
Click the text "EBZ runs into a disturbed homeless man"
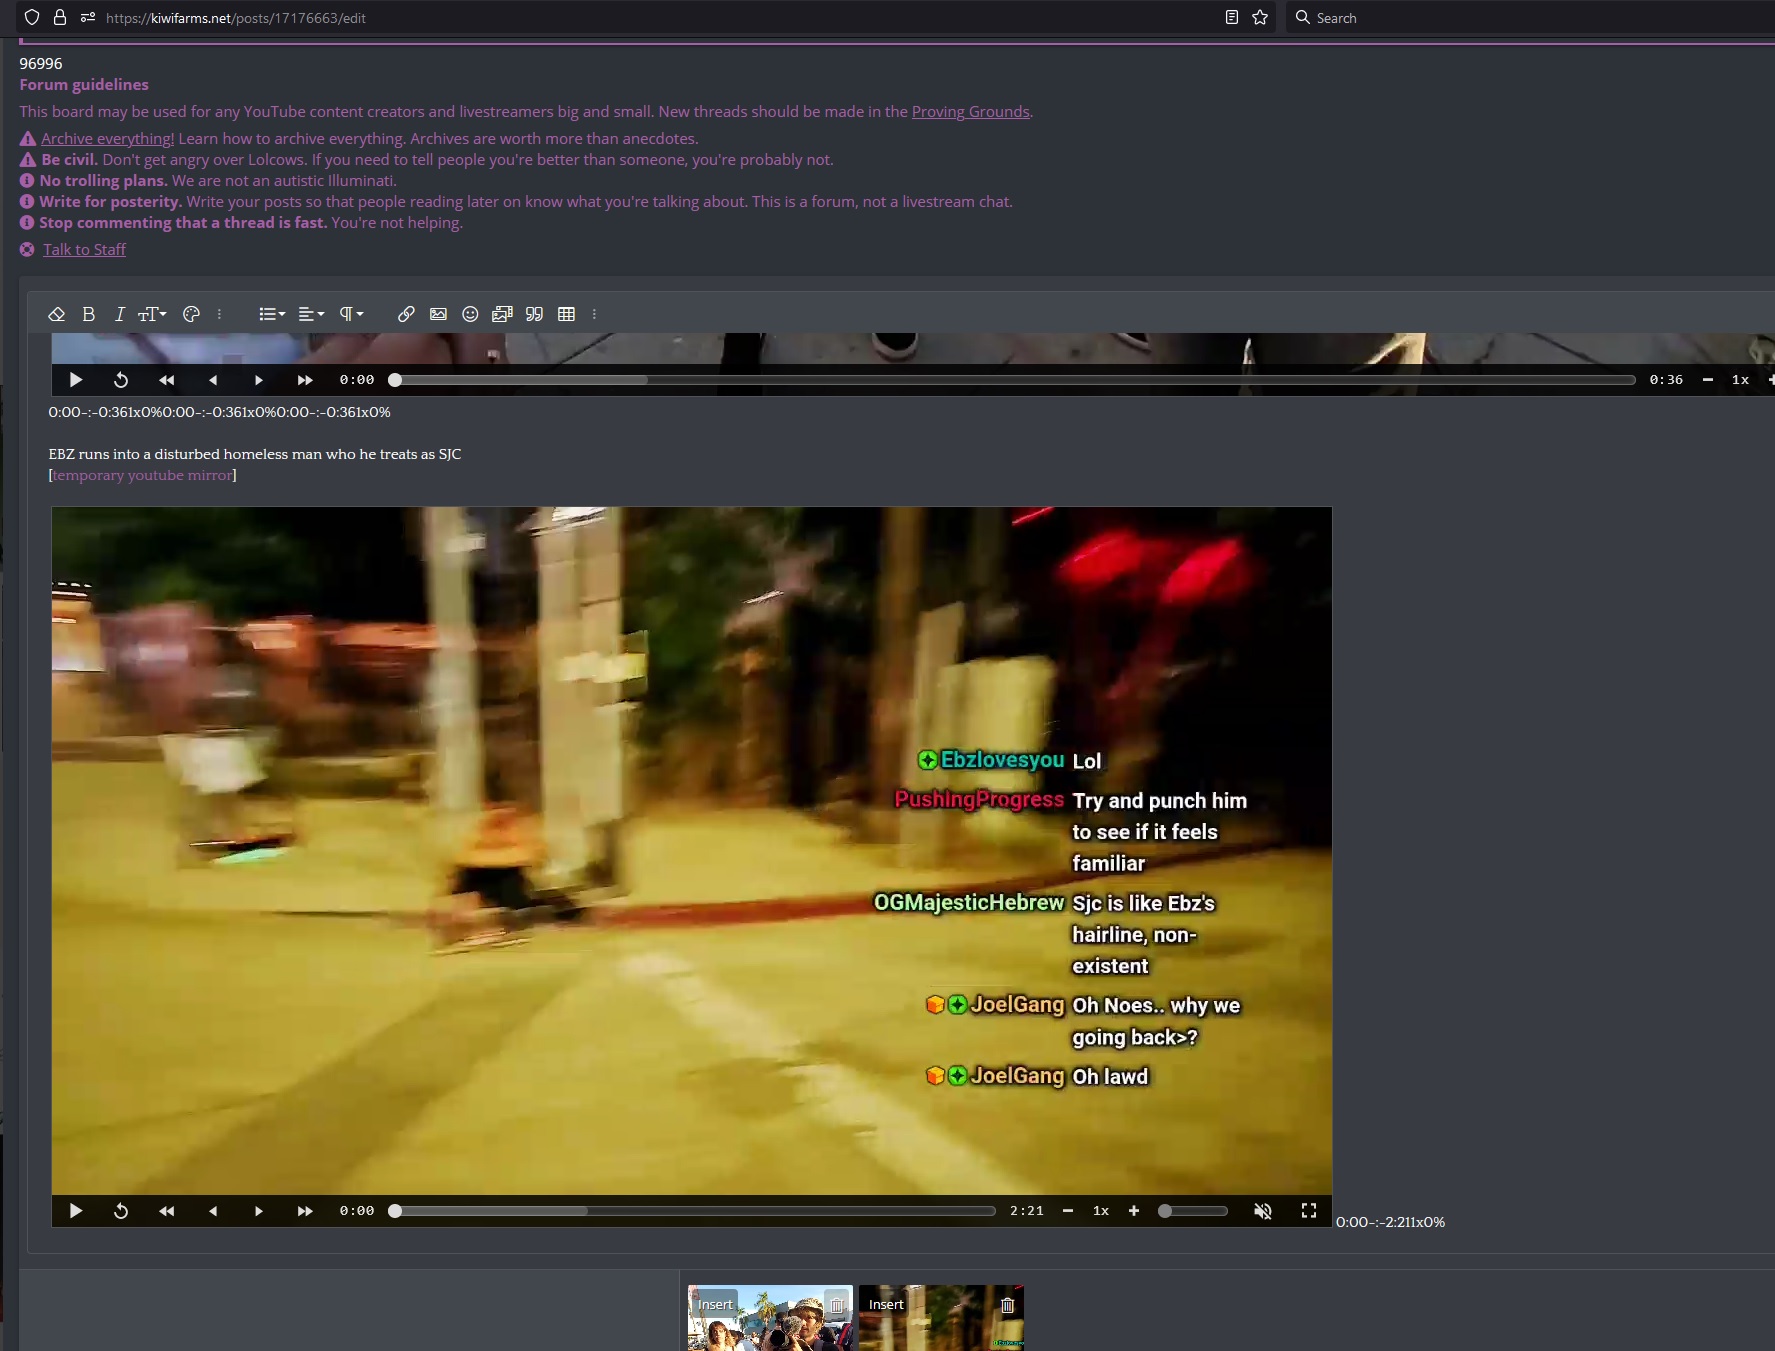click(x=187, y=454)
